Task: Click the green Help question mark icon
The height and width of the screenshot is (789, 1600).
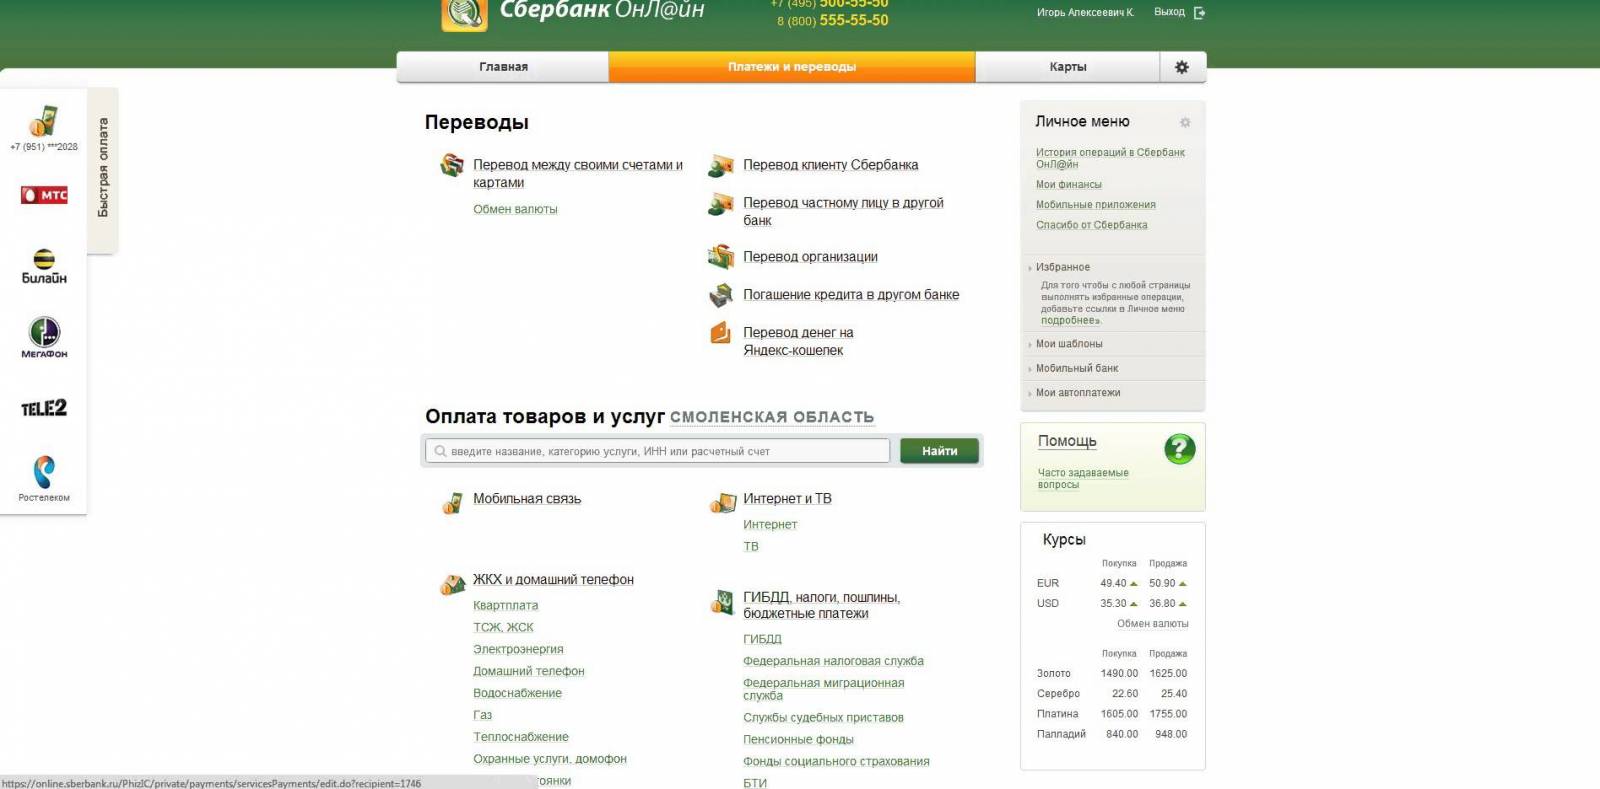Action: pyautogui.click(x=1180, y=448)
